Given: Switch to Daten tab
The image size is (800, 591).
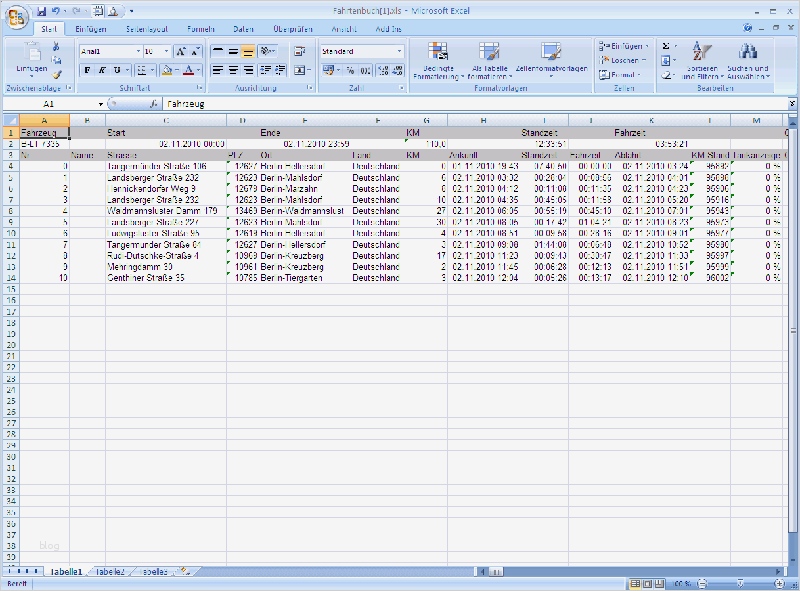Looking at the screenshot, I should coord(243,29).
